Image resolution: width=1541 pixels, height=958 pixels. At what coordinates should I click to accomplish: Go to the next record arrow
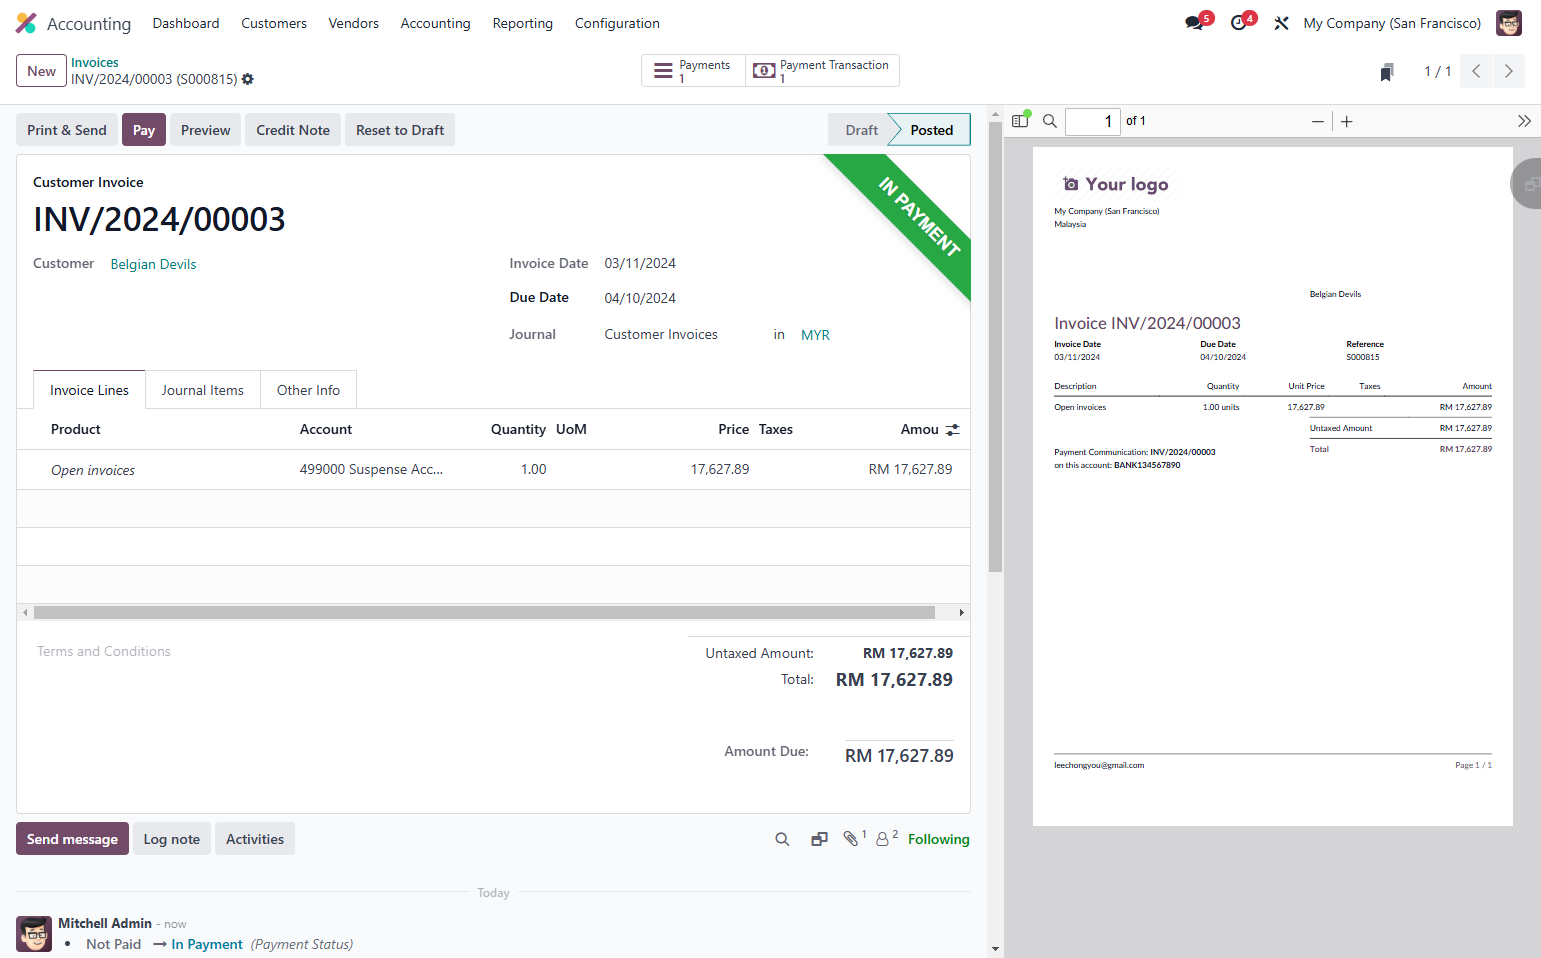point(1508,71)
